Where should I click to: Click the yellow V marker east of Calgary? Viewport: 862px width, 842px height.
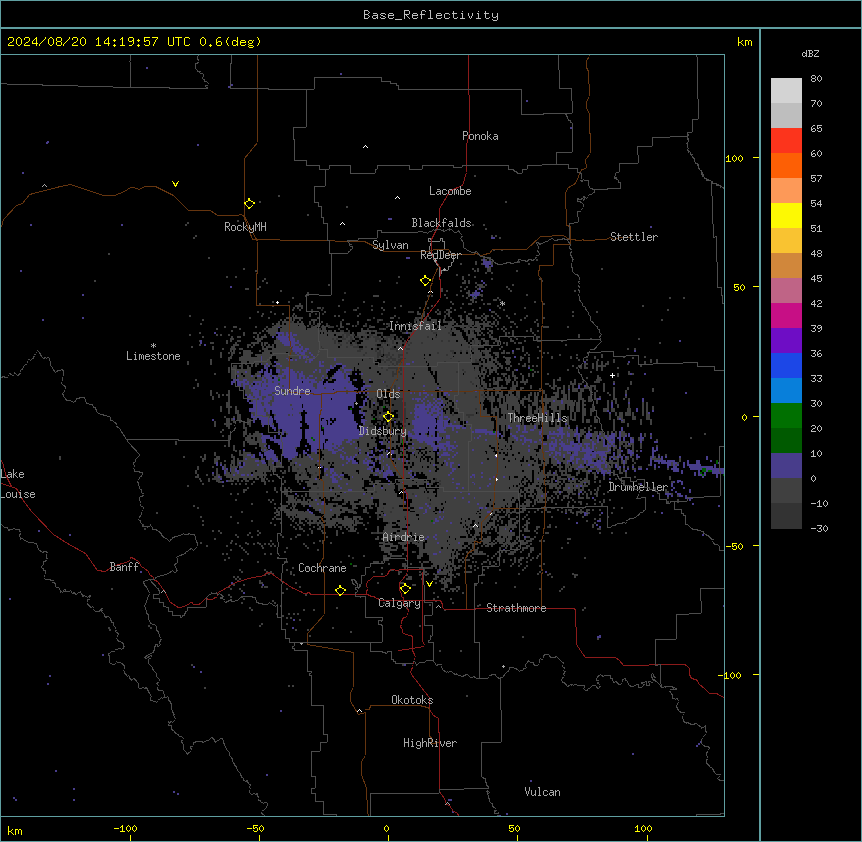tap(429, 584)
